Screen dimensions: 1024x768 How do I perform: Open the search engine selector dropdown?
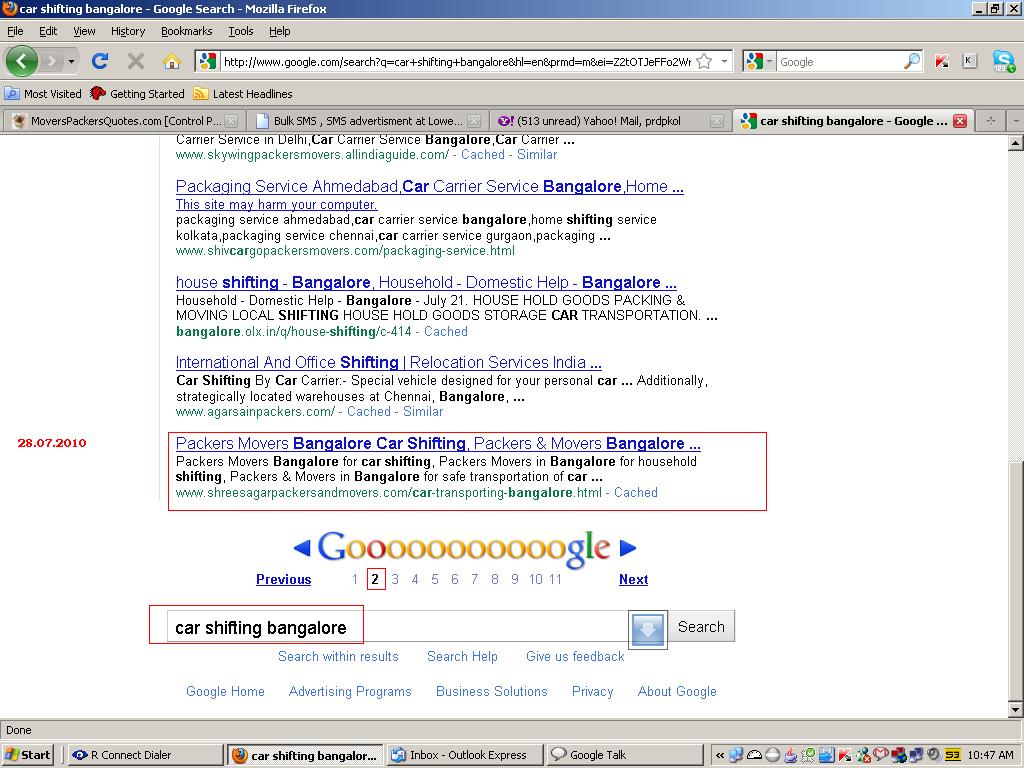[769, 61]
